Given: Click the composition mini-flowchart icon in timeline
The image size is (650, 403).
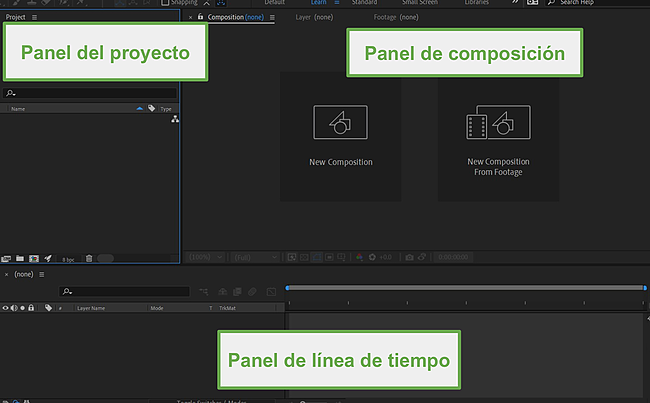Looking at the screenshot, I should tap(204, 292).
